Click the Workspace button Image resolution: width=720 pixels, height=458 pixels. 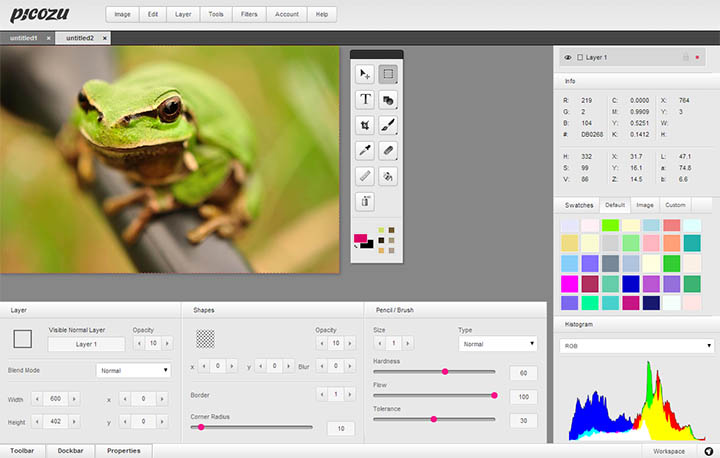(x=669, y=451)
